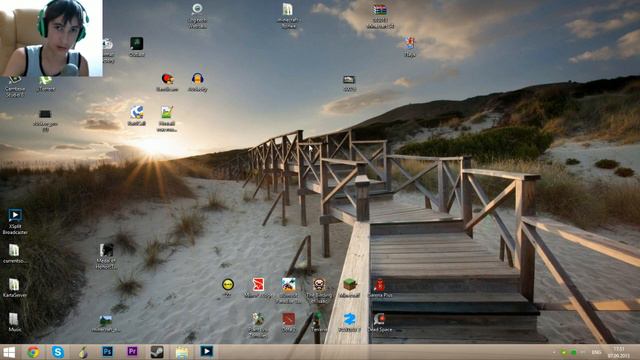The image size is (640, 360).
Task: Open the clock and date in the taskbar
Action: [x=619, y=352]
